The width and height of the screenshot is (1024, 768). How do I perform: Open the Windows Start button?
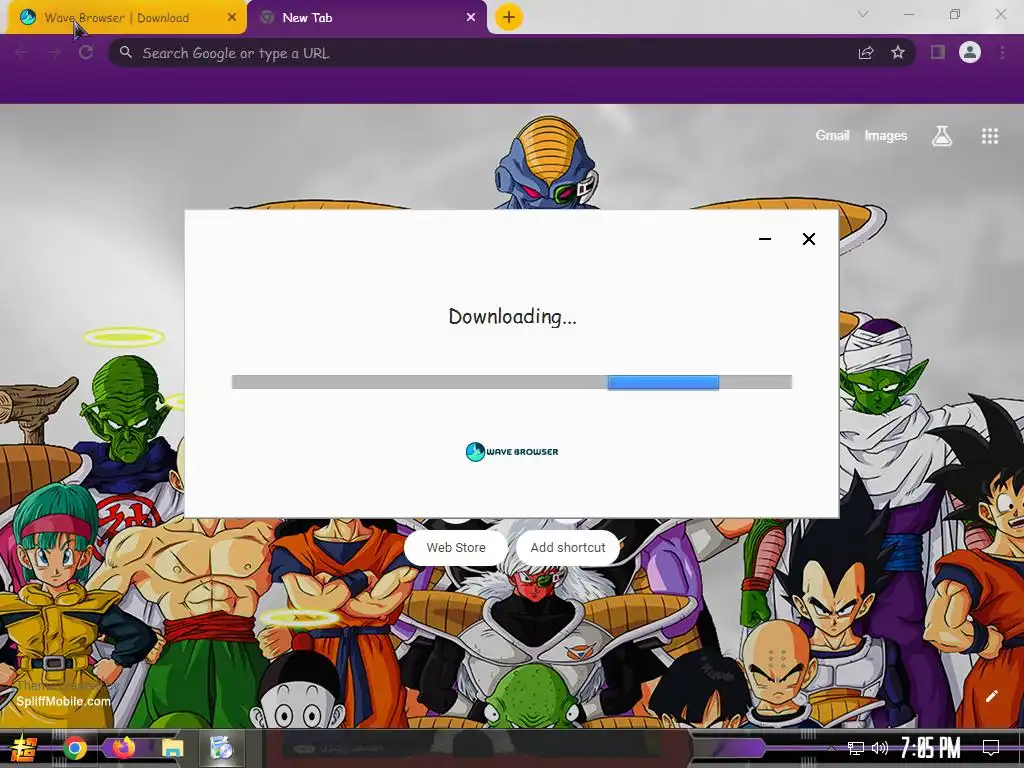24,748
